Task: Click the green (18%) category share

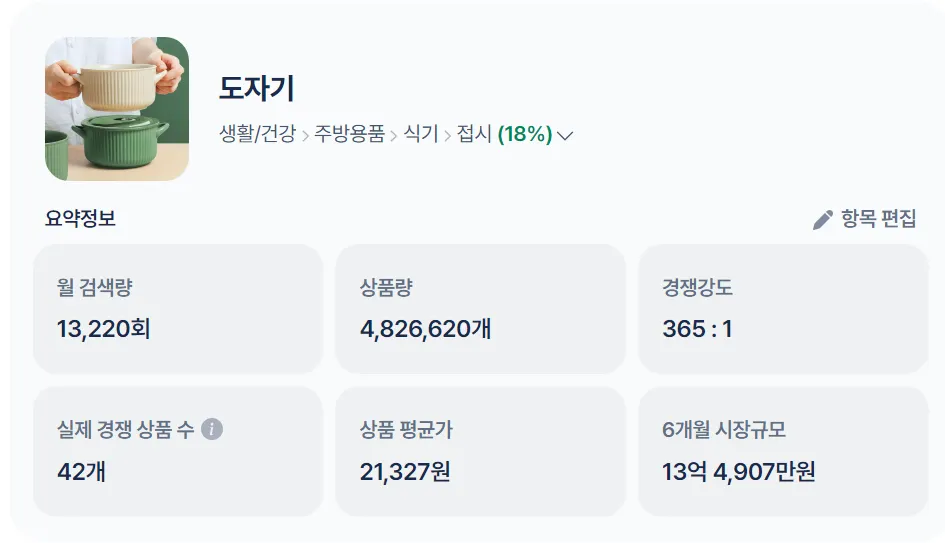Action: point(525,134)
